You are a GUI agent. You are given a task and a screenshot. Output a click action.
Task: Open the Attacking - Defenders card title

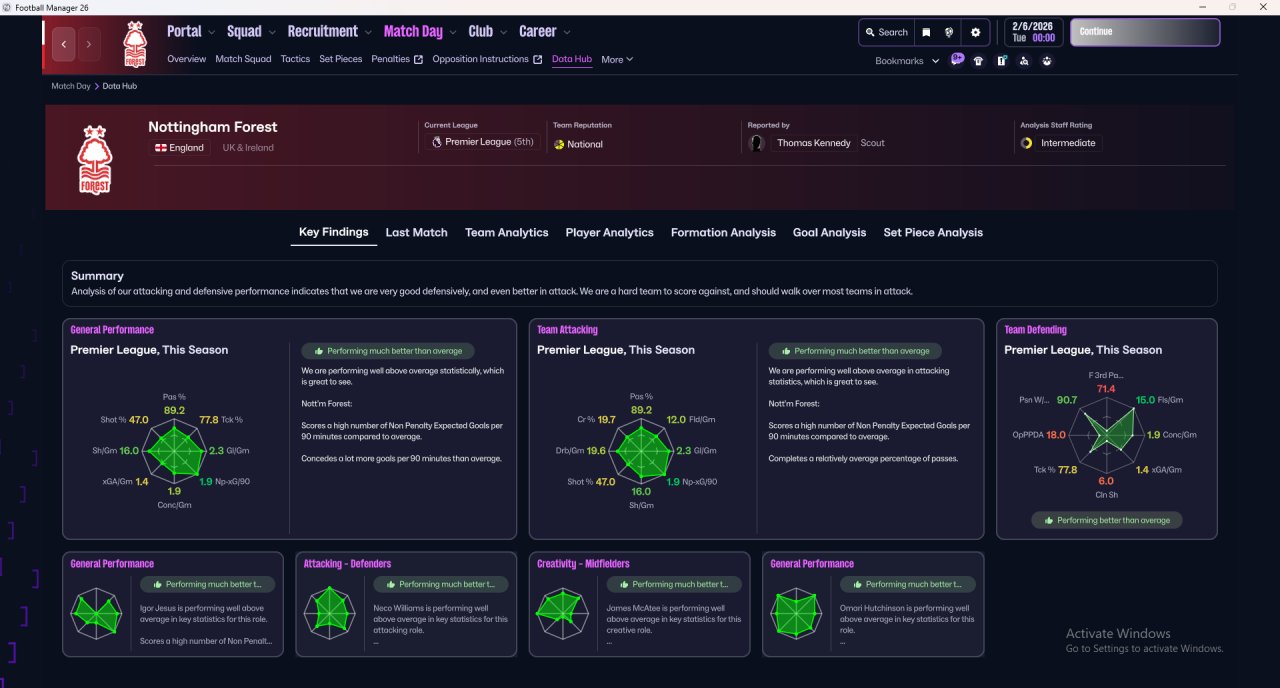348,564
